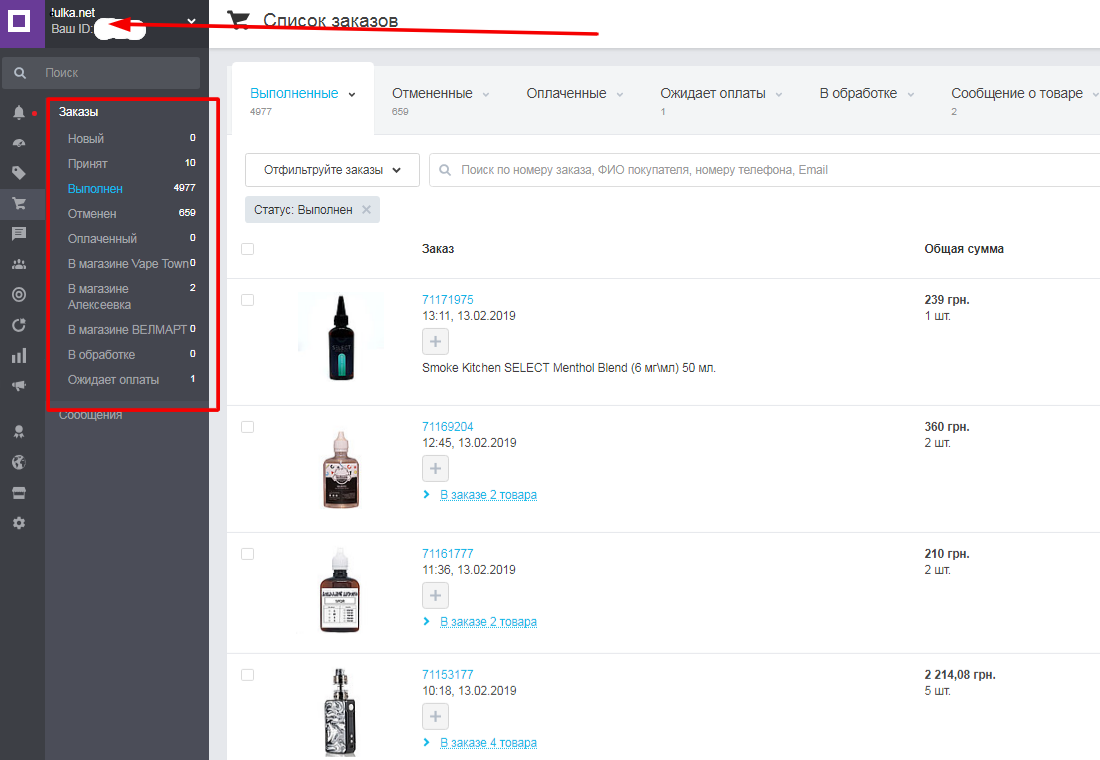Remove the Статус: Выполнен filter chip
This screenshot has width=1100, height=760.
[x=366, y=210]
